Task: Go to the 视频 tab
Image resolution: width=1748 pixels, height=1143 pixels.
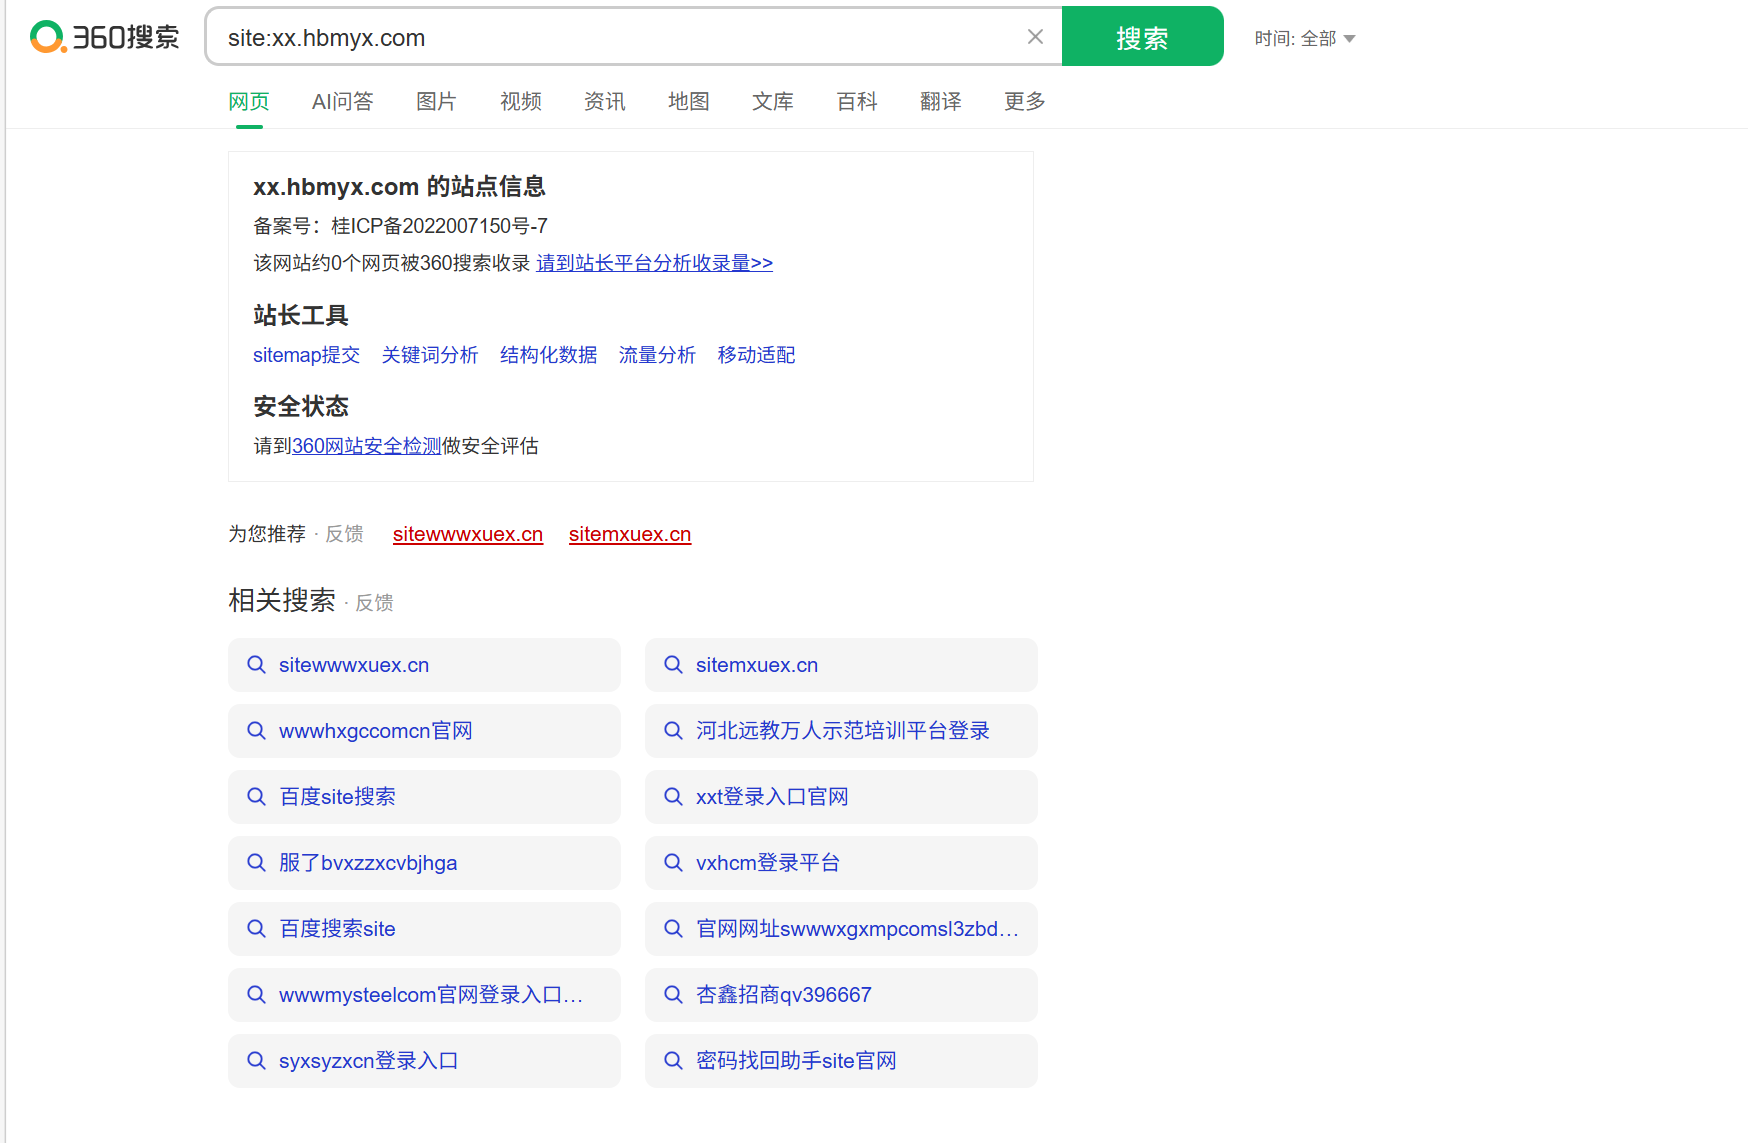Action: 520,101
